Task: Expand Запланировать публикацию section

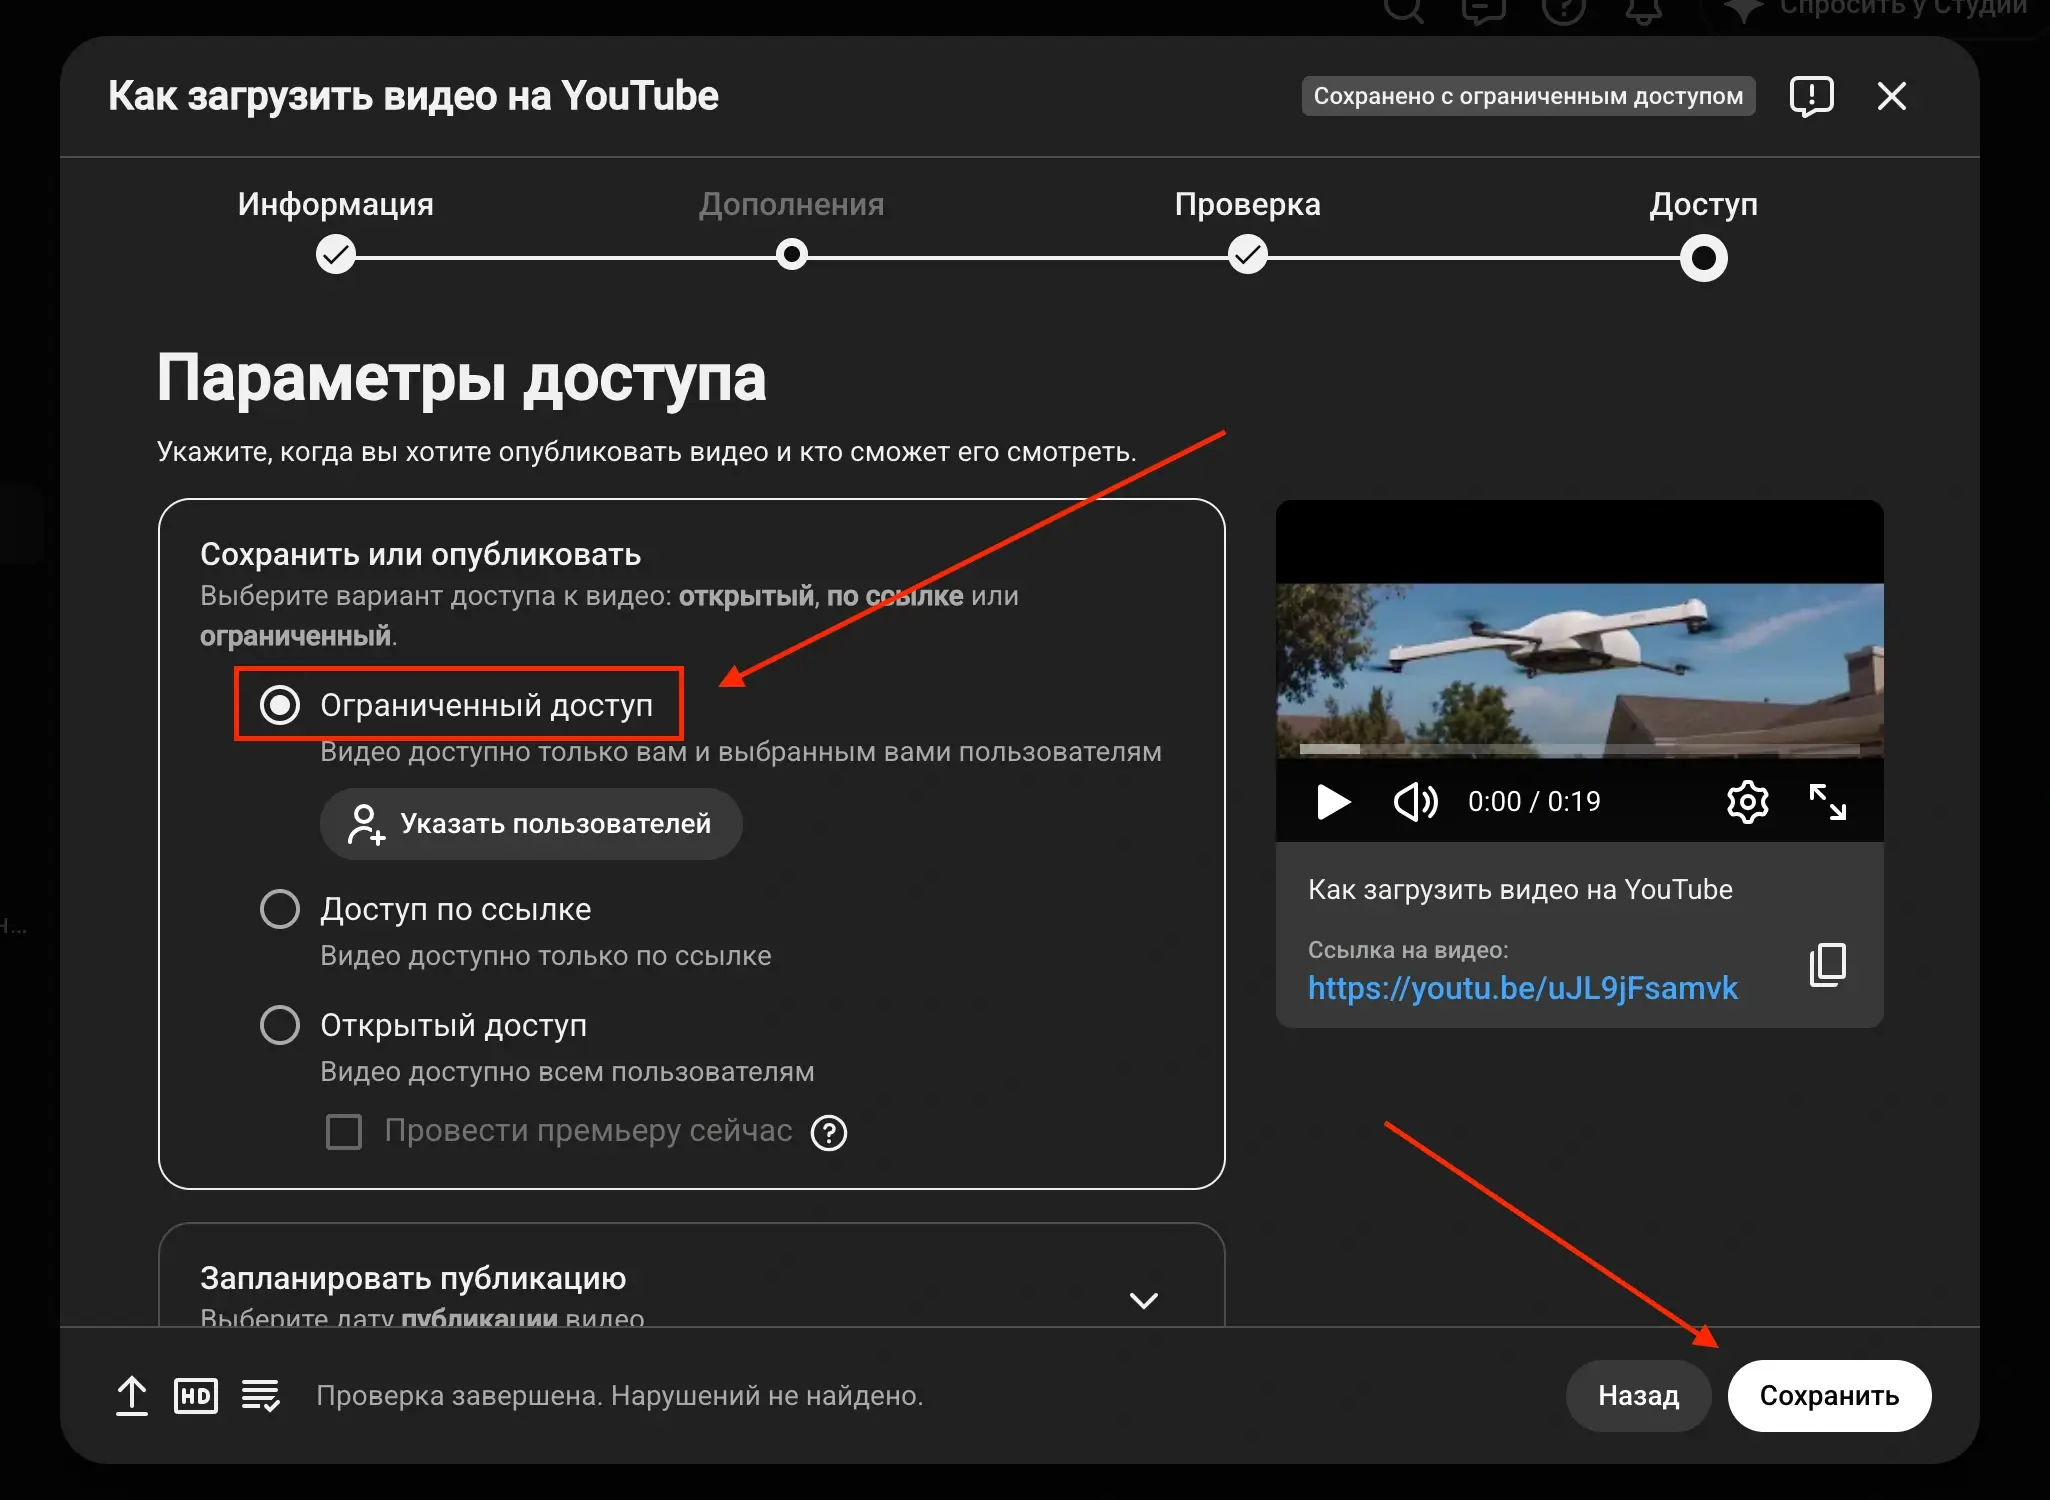Action: tap(1143, 1300)
